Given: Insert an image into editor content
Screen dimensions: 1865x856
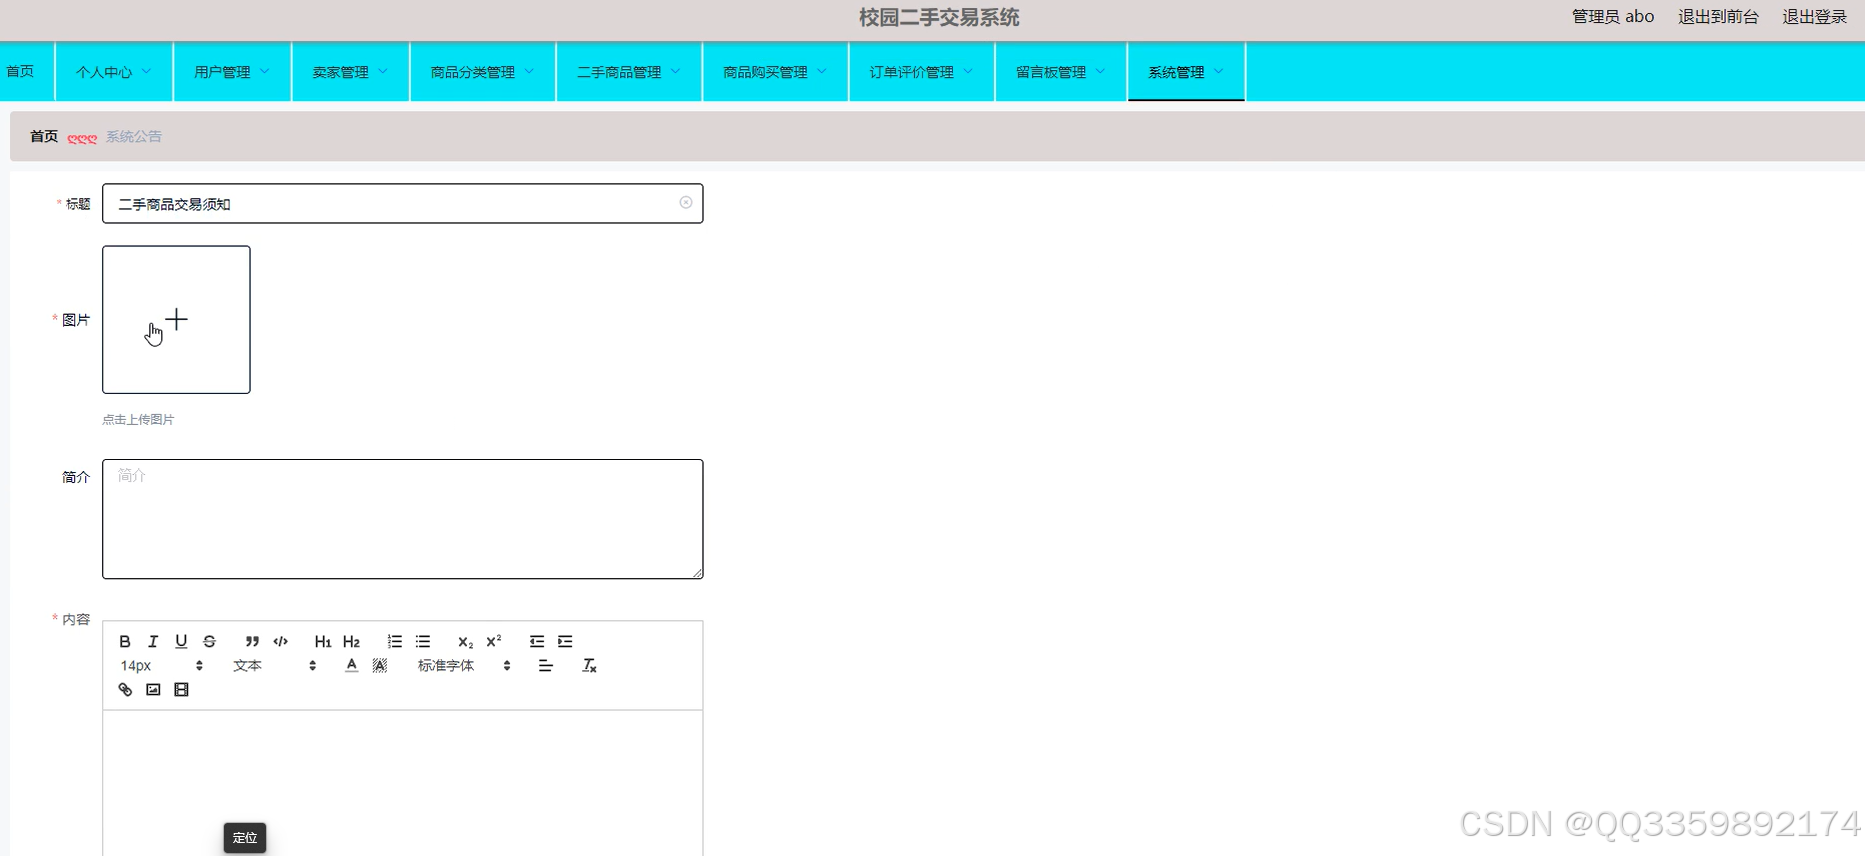Looking at the screenshot, I should tap(153, 689).
